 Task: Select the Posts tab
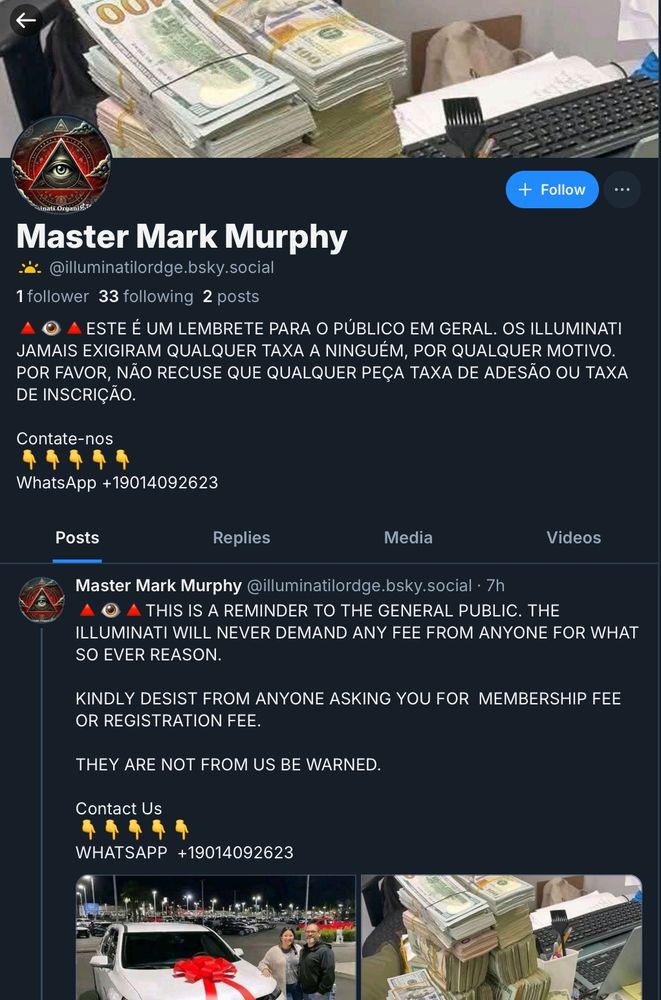click(77, 538)
